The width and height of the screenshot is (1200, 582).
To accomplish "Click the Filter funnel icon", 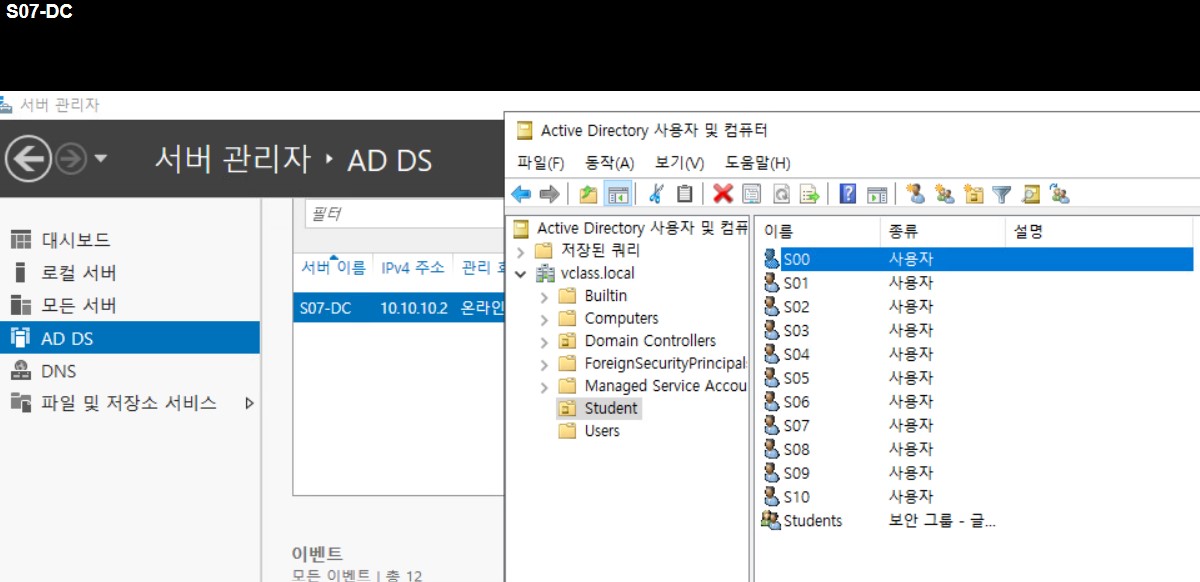I will (1002, 194).
